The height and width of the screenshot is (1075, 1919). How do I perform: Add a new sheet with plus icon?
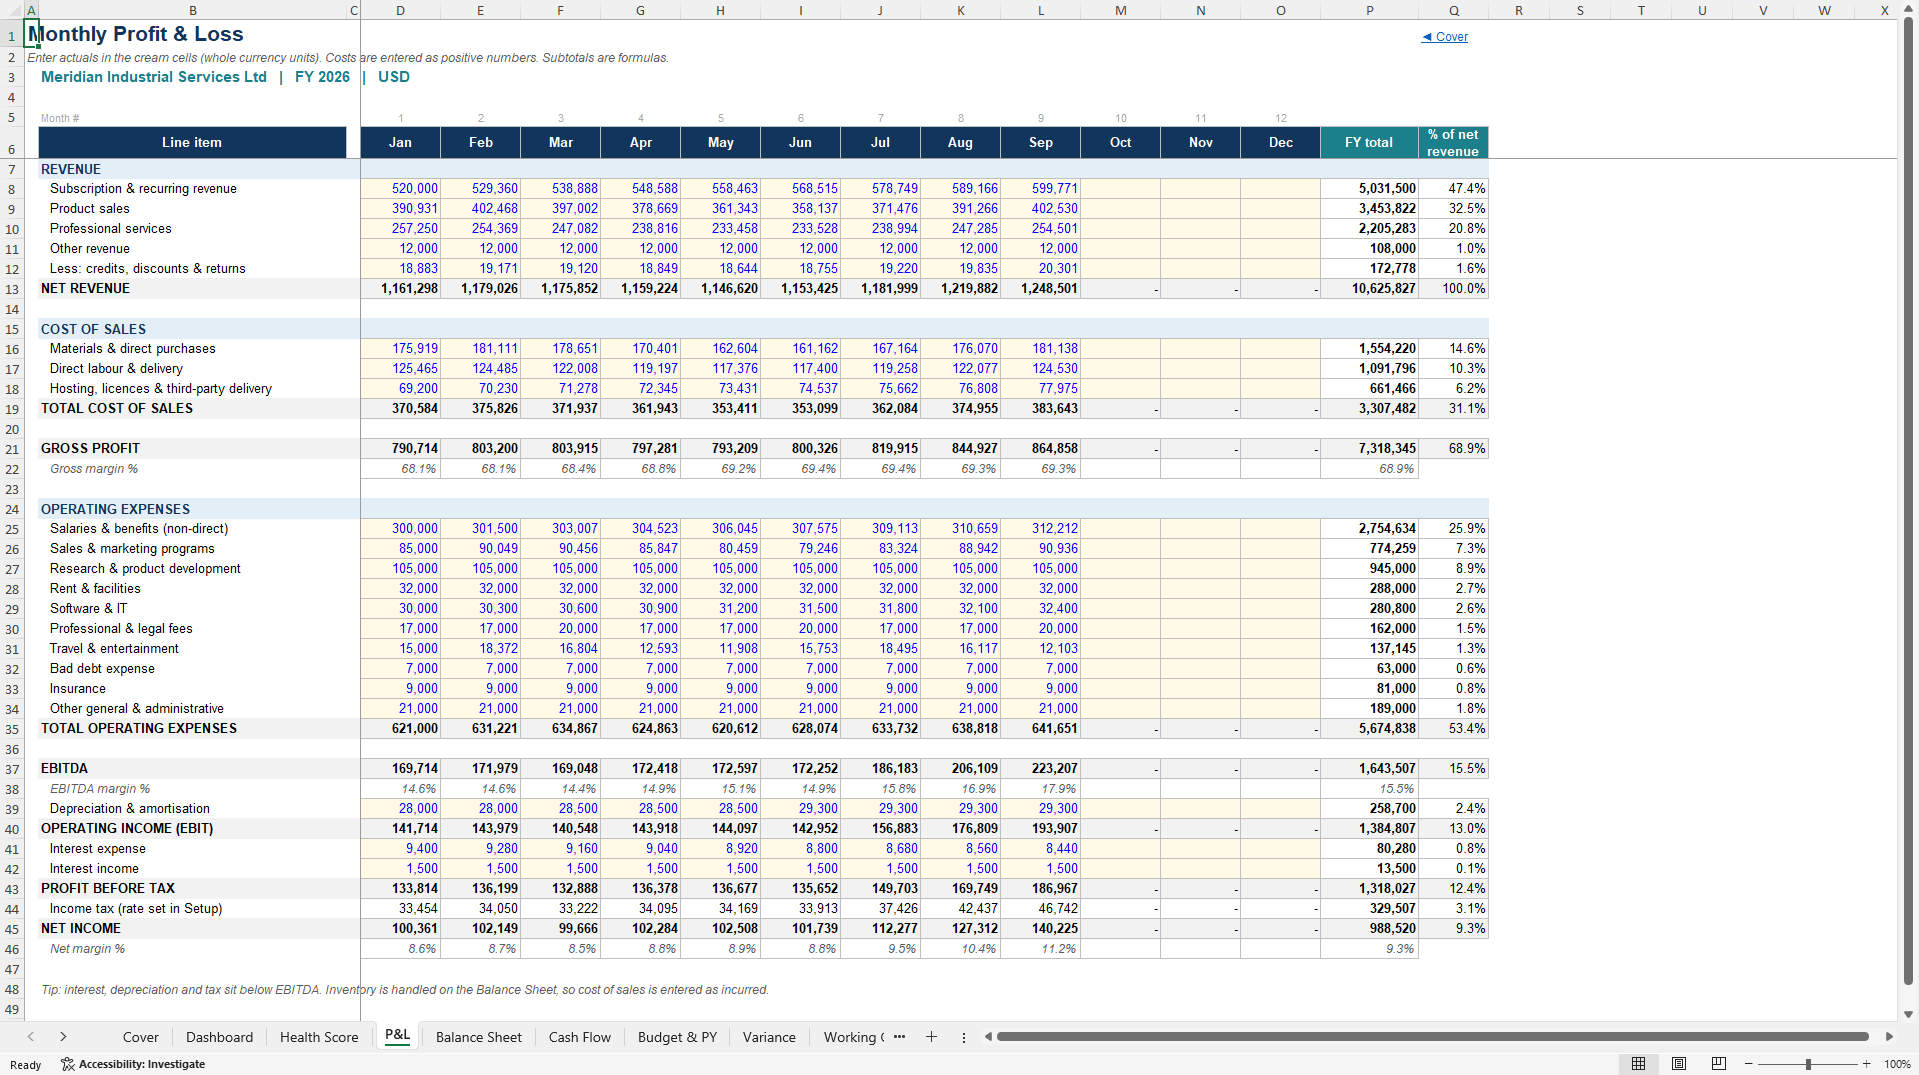pyautogui.click(x=931, y=1037)
